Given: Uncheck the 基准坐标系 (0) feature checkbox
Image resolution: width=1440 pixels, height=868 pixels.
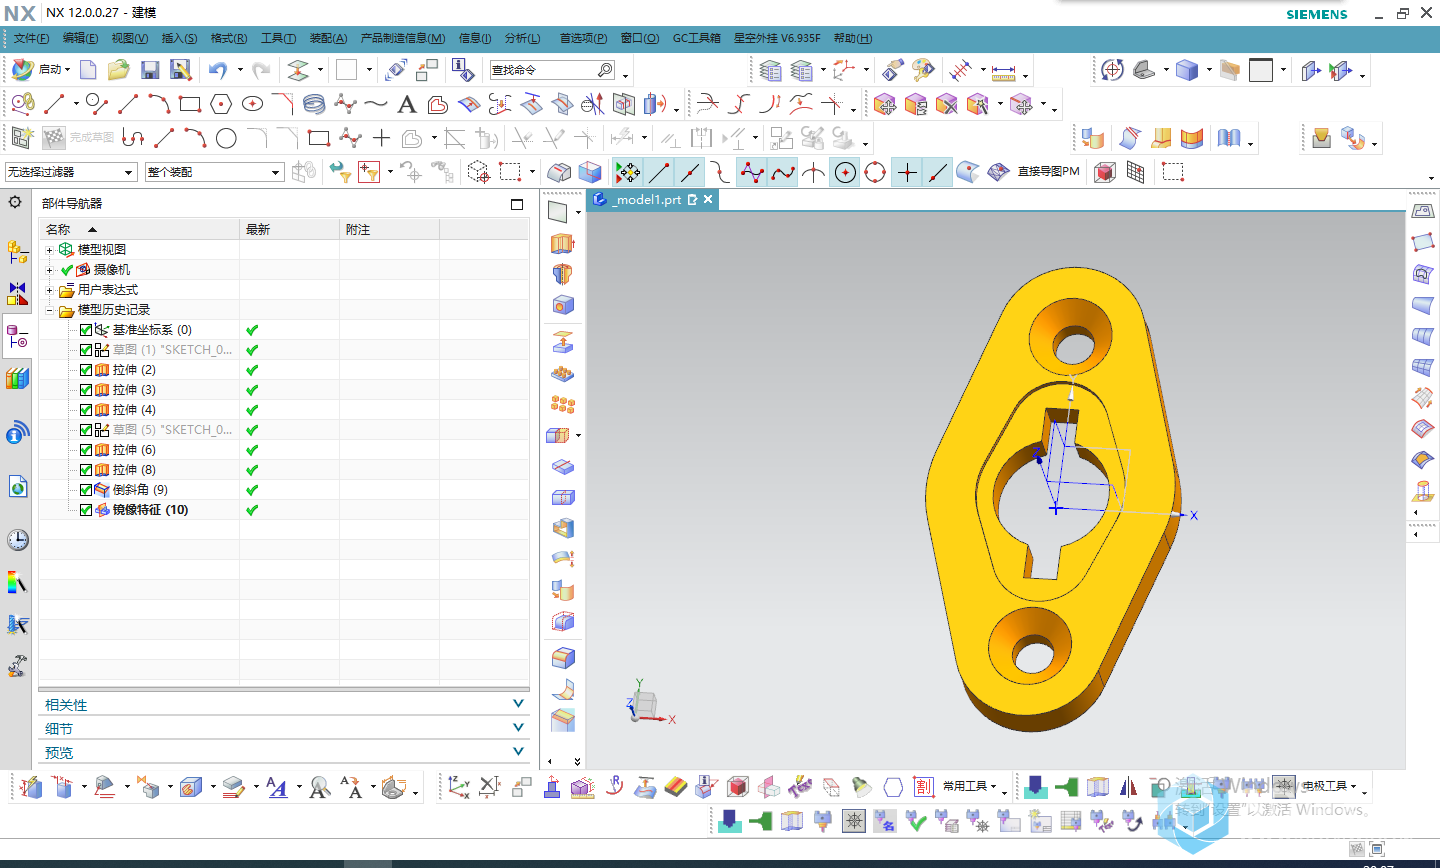Looking at the screenshot, I should point(86,330).
